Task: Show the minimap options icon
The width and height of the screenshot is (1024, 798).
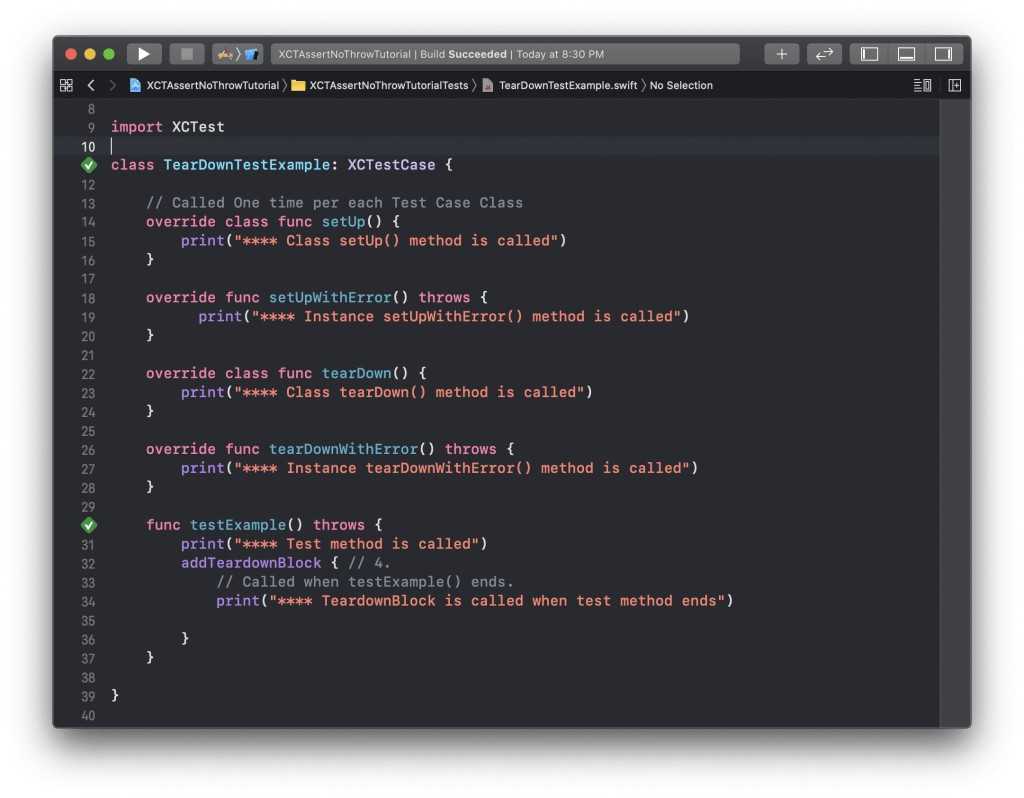Action: (x=921, y=85)
